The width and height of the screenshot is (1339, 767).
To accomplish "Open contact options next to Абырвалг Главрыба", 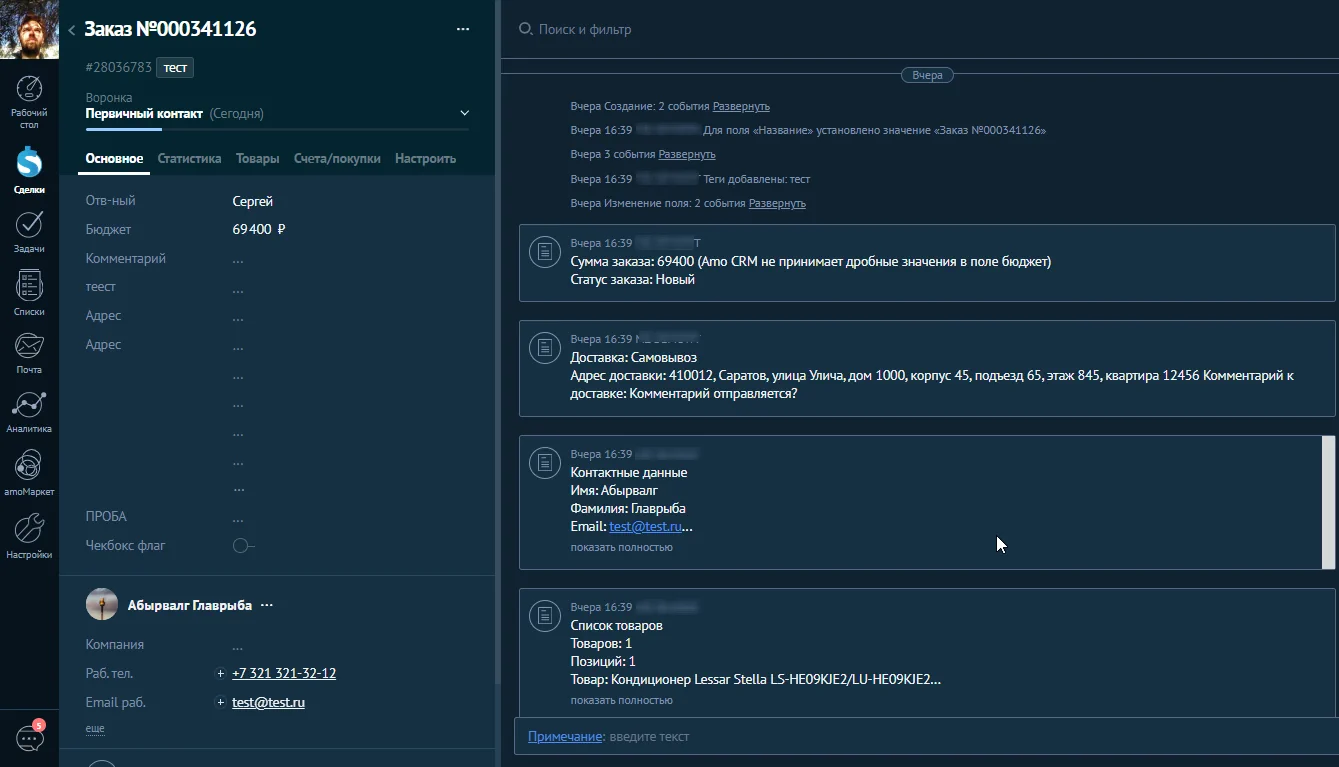I will click(x=266, y=605).
